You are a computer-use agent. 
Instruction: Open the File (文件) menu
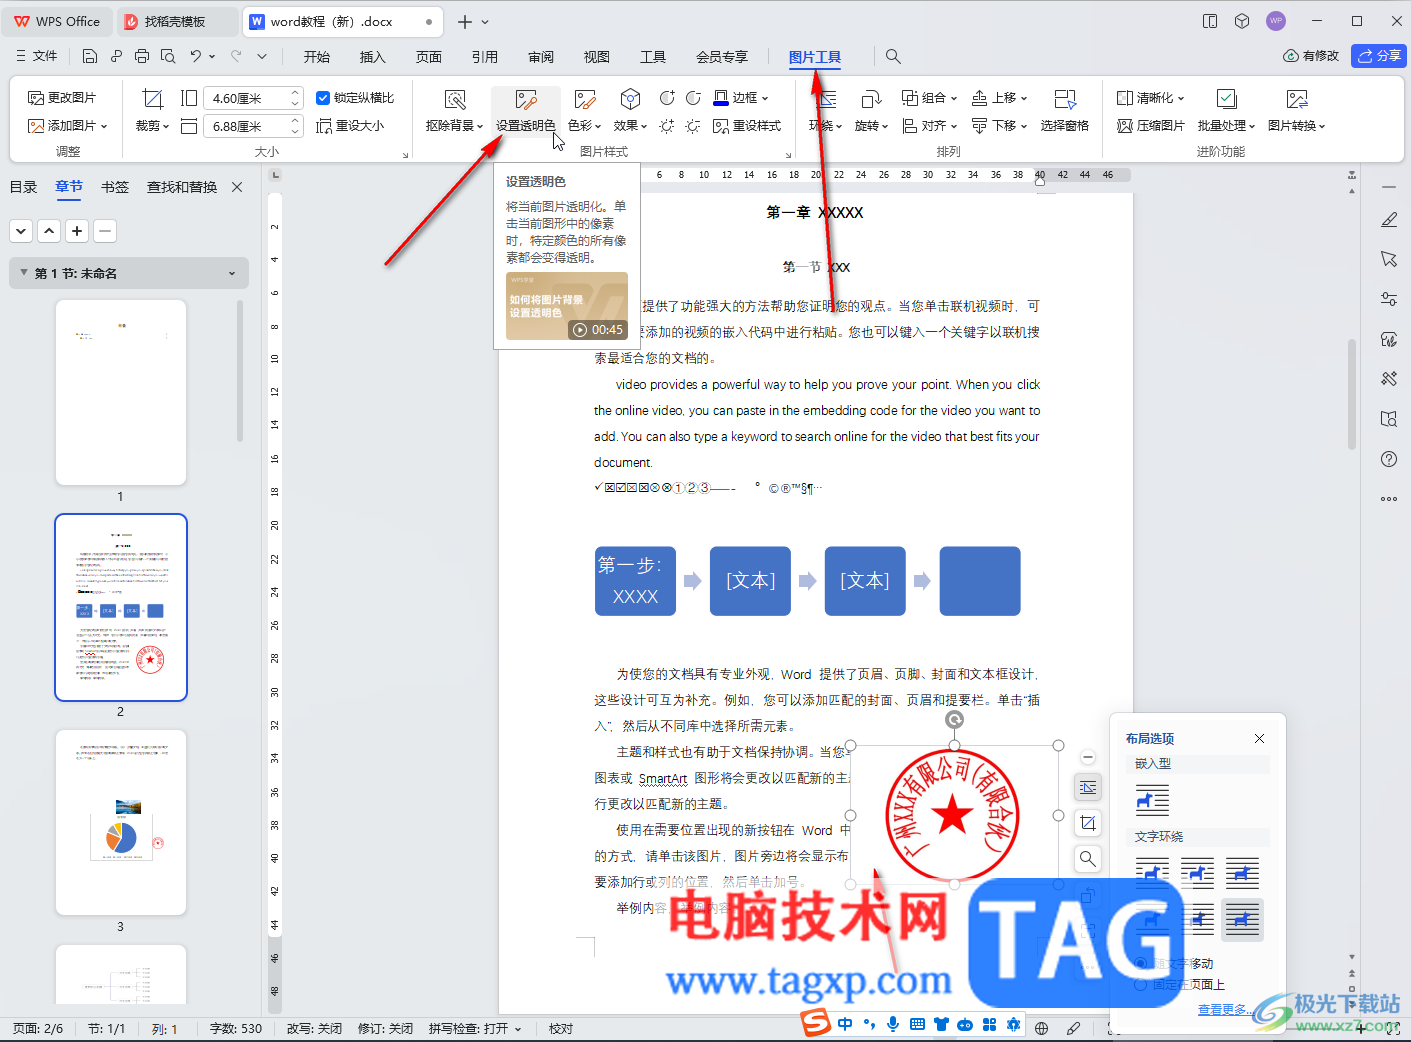[x=36, y=56]
